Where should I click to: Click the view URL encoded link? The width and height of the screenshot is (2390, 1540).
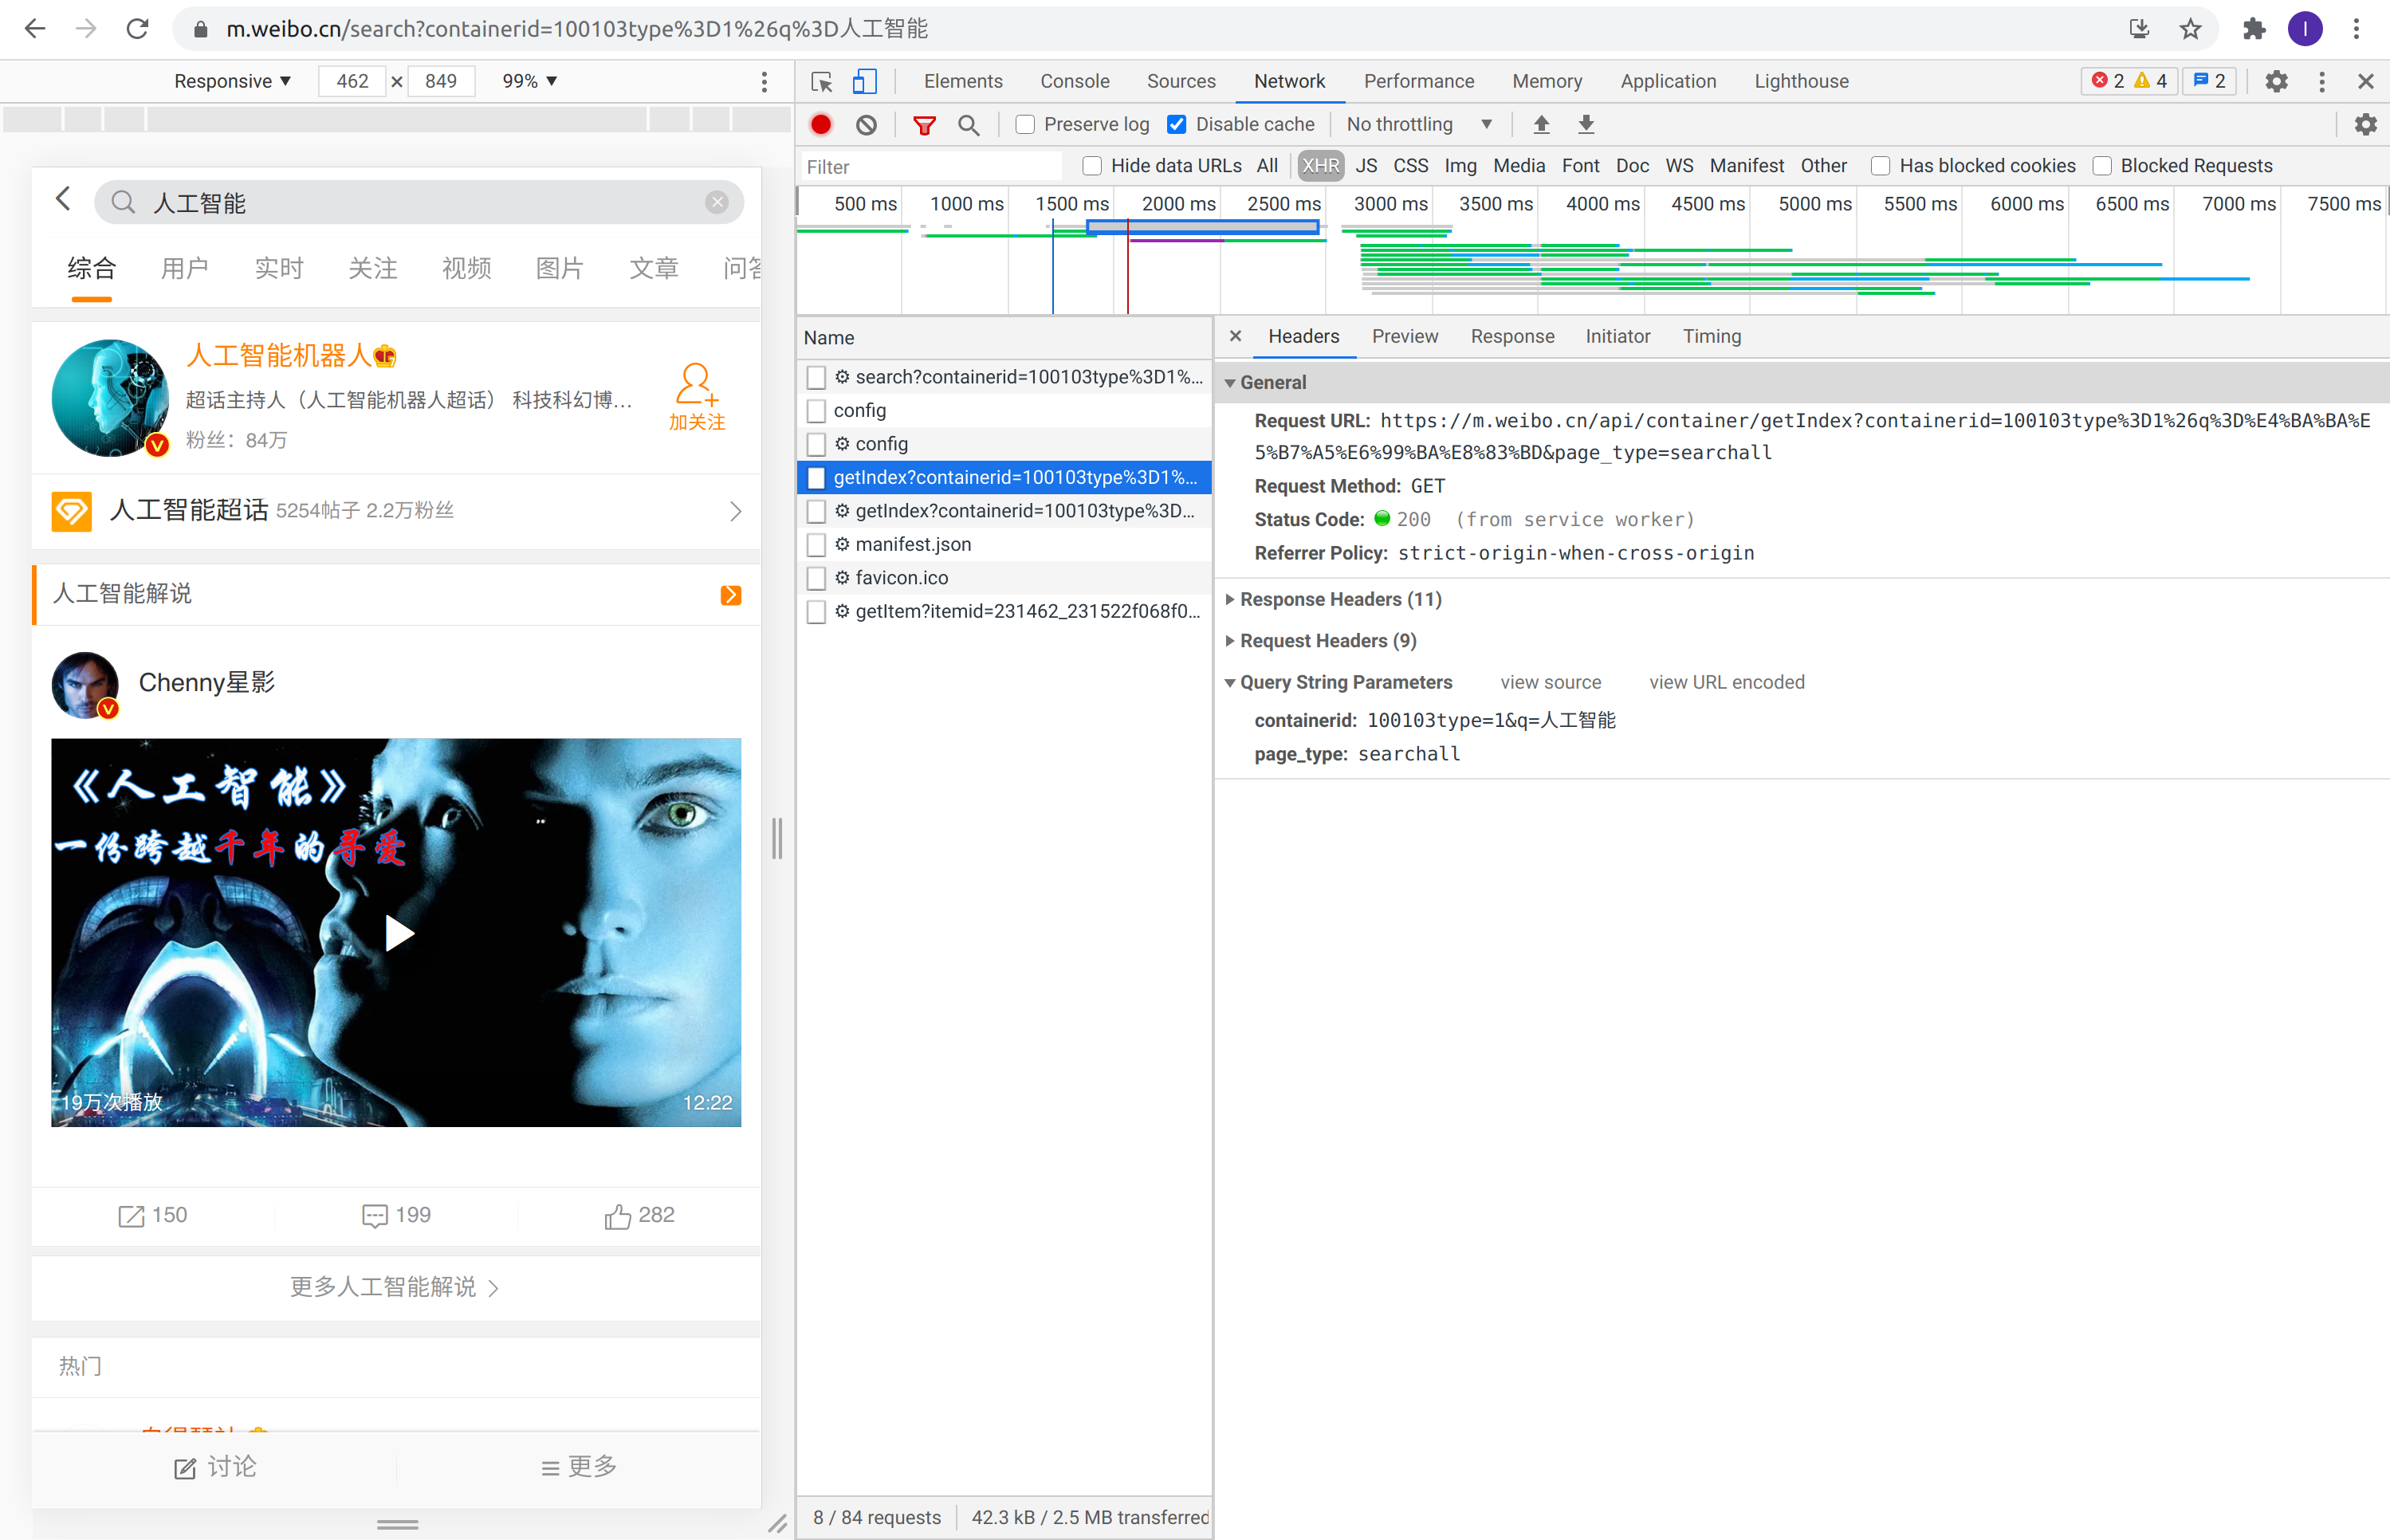[x=1726, y=682]
